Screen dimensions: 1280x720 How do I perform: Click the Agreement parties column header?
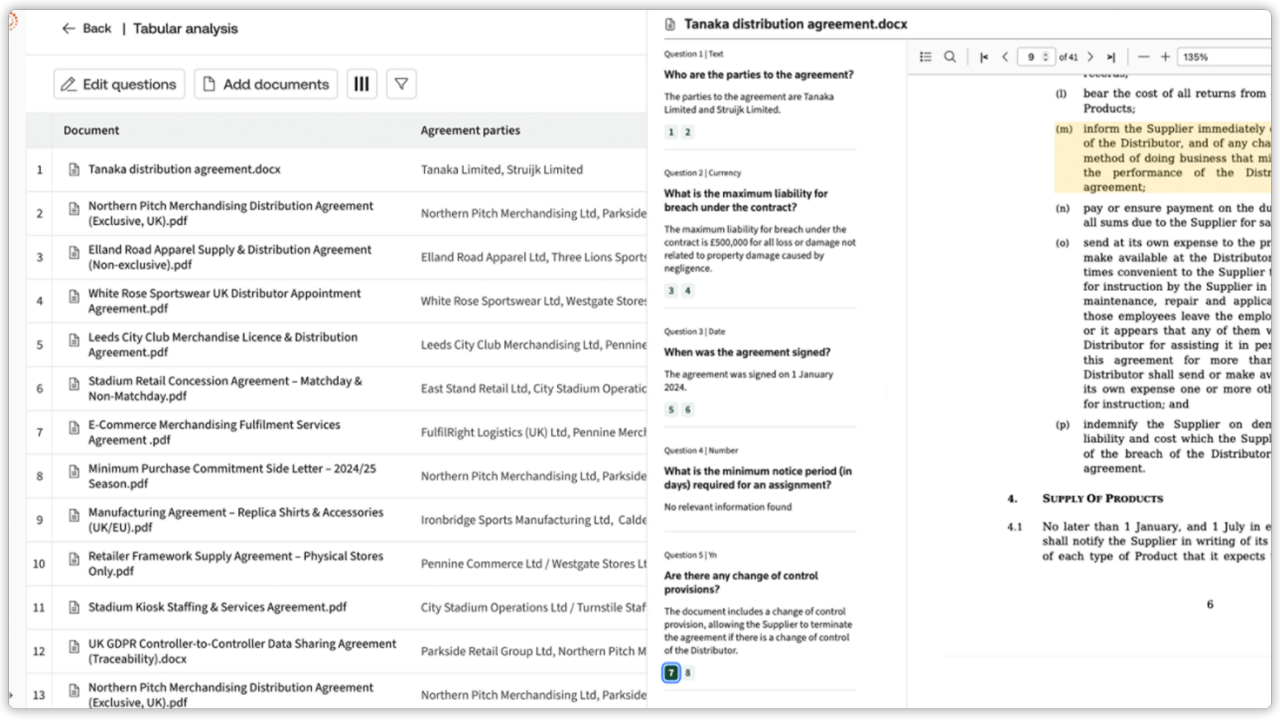(x=470, y=130)
